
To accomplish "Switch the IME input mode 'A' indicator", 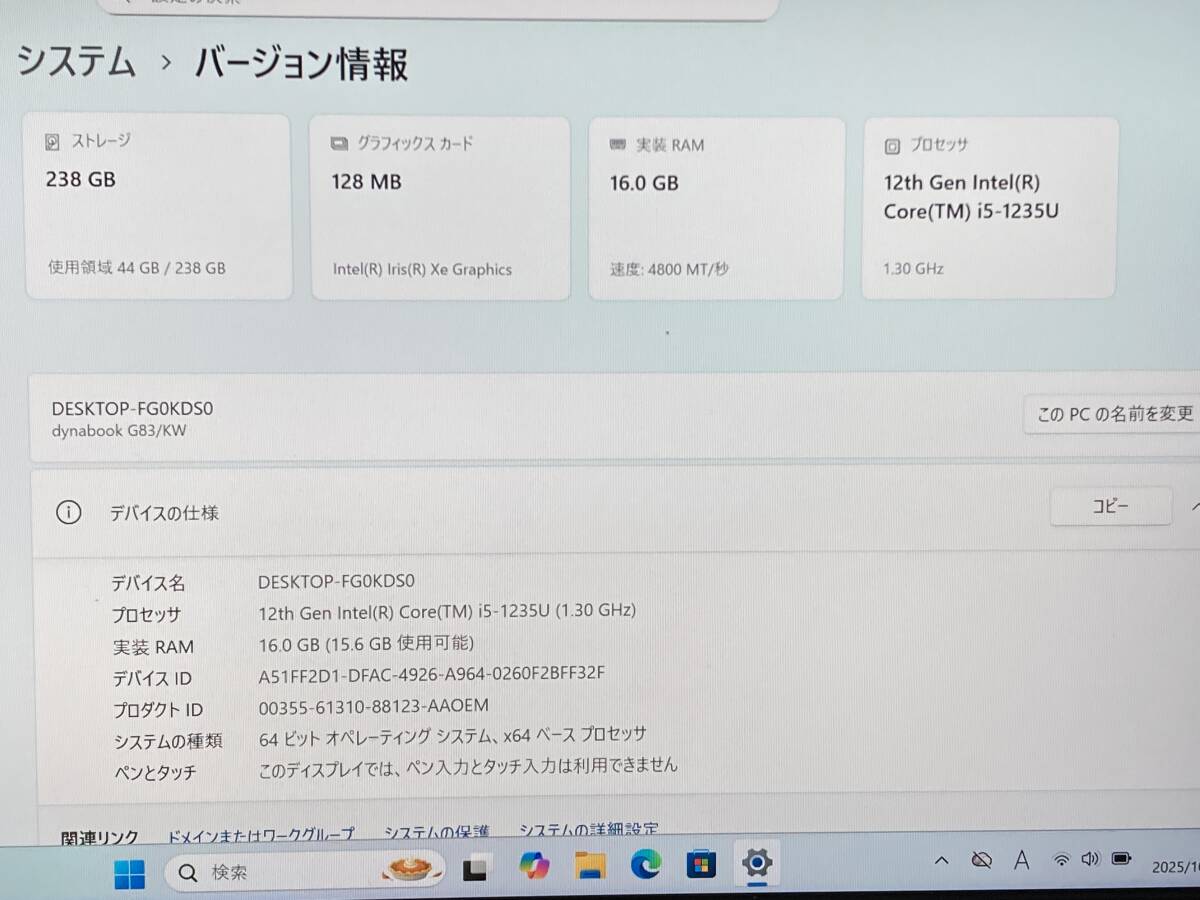I will tap(1021, 859).
